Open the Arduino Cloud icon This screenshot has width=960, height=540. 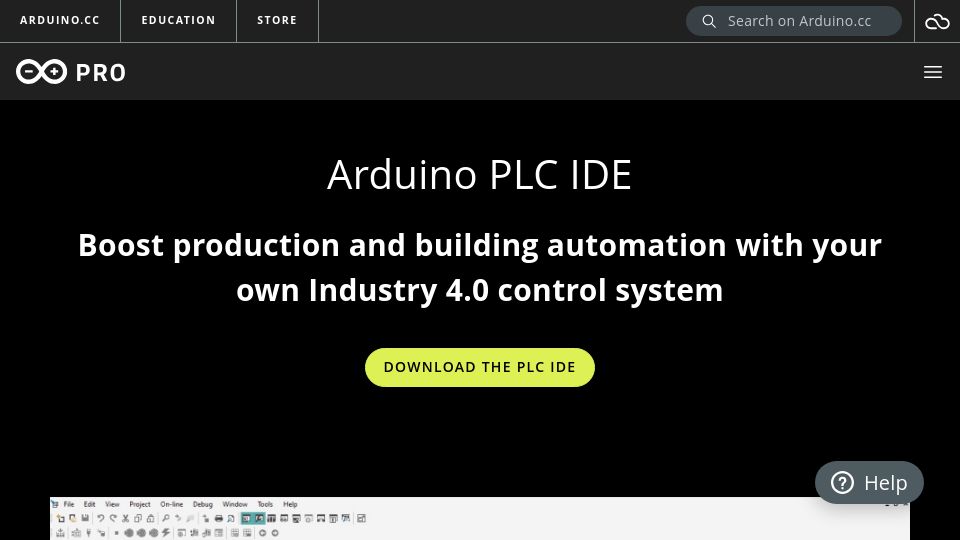click(937, 21)
